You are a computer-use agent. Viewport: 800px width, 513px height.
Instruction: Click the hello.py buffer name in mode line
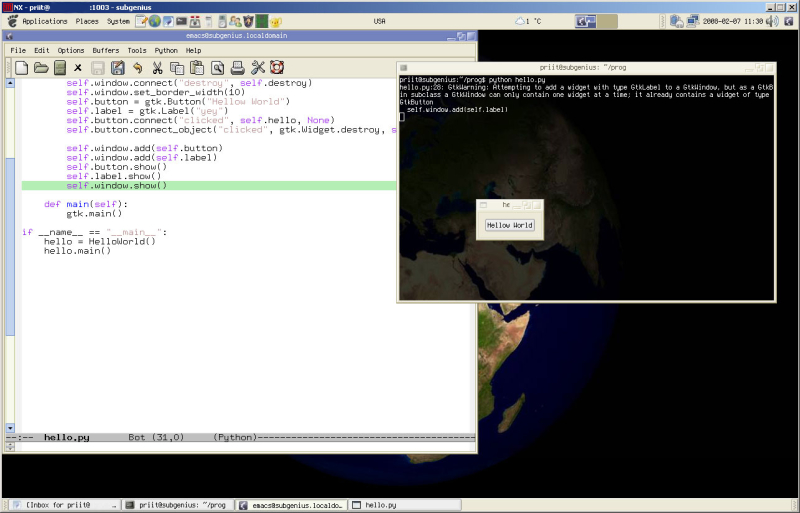click(x=67, y=437)
